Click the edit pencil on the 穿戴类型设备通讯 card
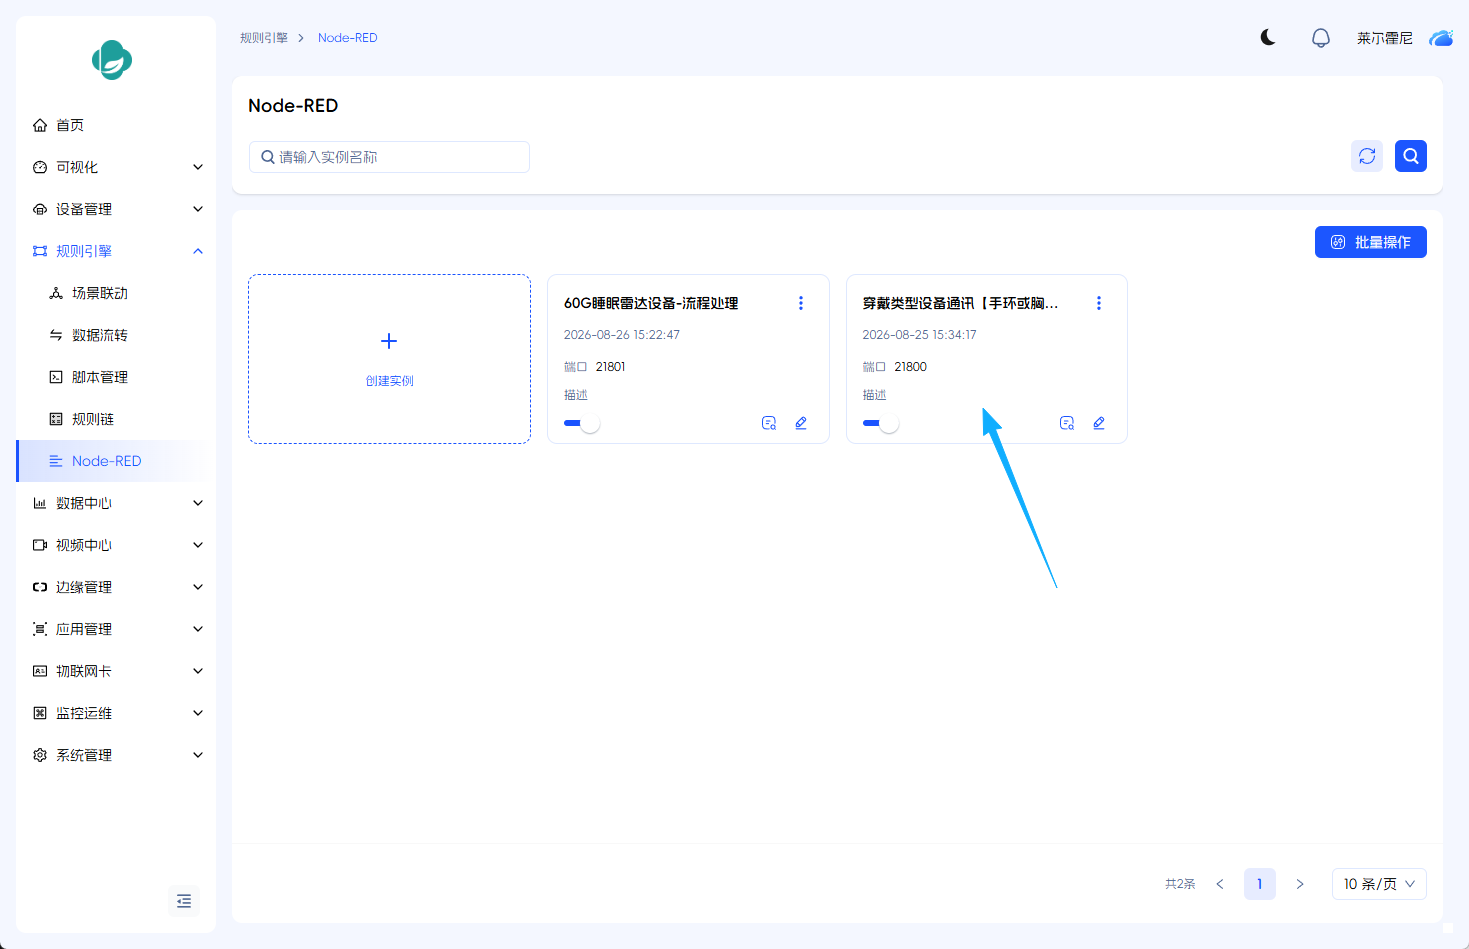The image size is (1469, 949). pyautogui.click(x=1099, y=423)
